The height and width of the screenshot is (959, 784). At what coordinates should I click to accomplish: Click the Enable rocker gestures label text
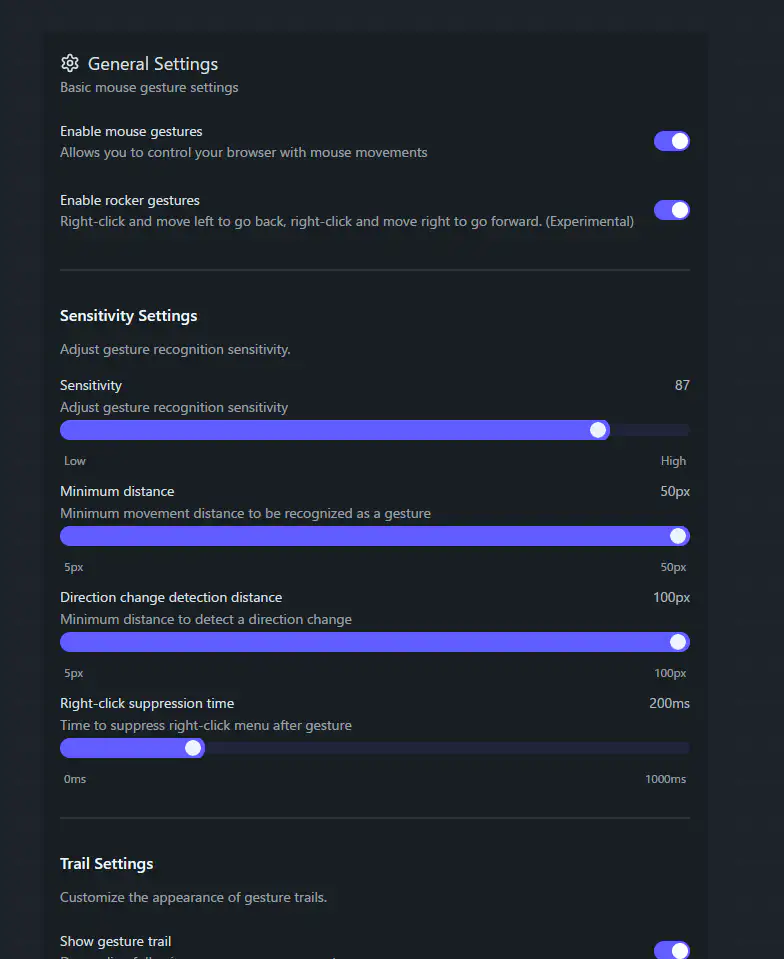[x=130, y=200]
